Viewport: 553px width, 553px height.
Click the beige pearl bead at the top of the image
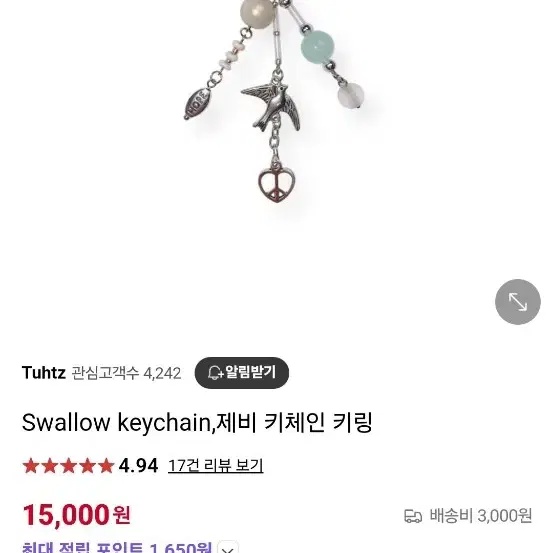pos(257,12)
